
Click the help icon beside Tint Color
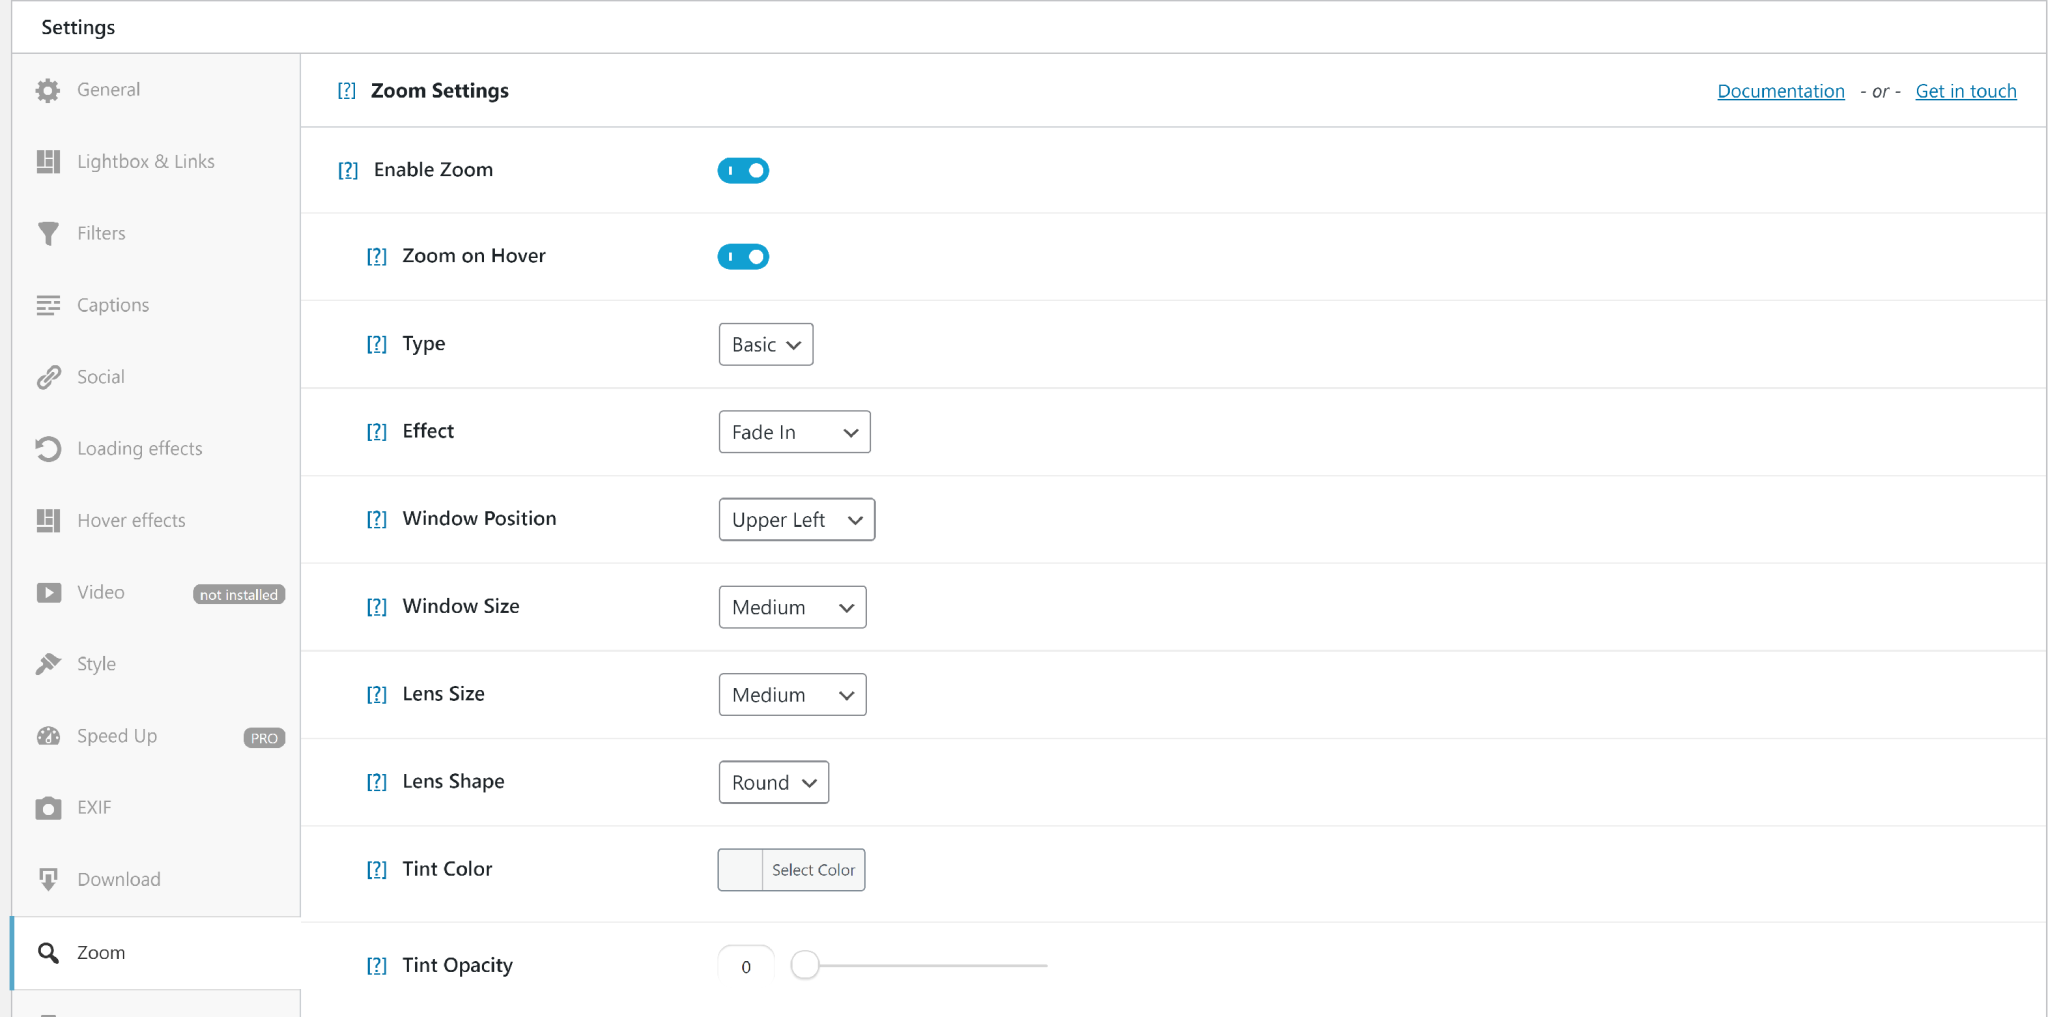point(376,870)
